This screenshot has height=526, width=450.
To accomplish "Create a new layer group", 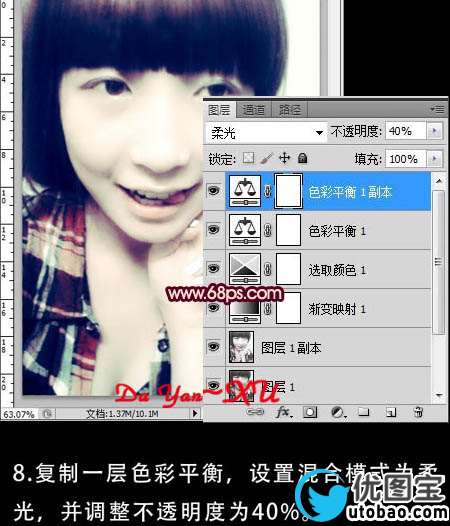I will point(364,411).
